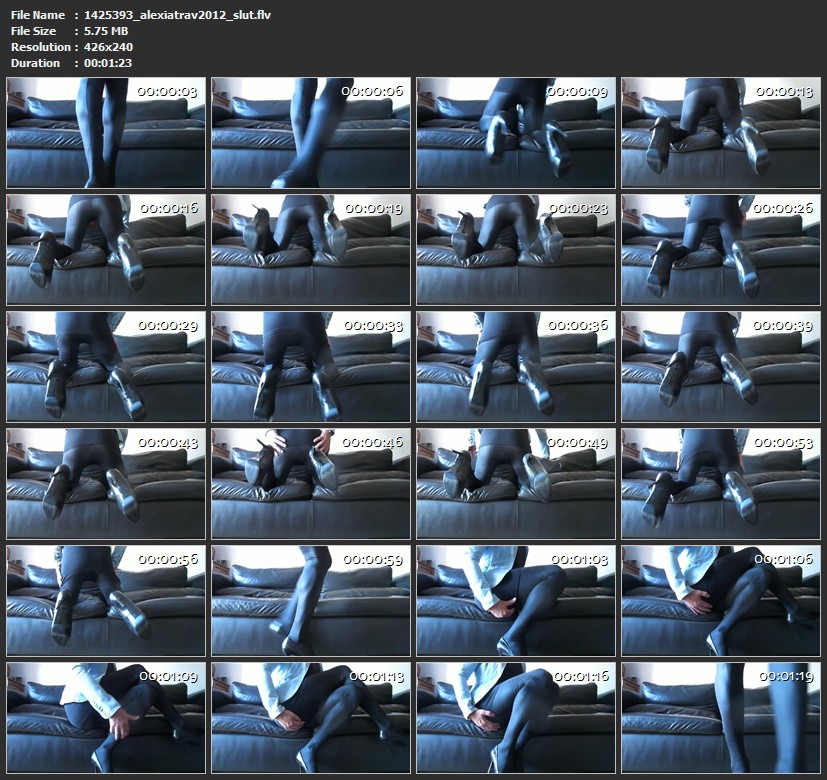
Task: Click the last frame at 00:01:19
Action: 721,717
